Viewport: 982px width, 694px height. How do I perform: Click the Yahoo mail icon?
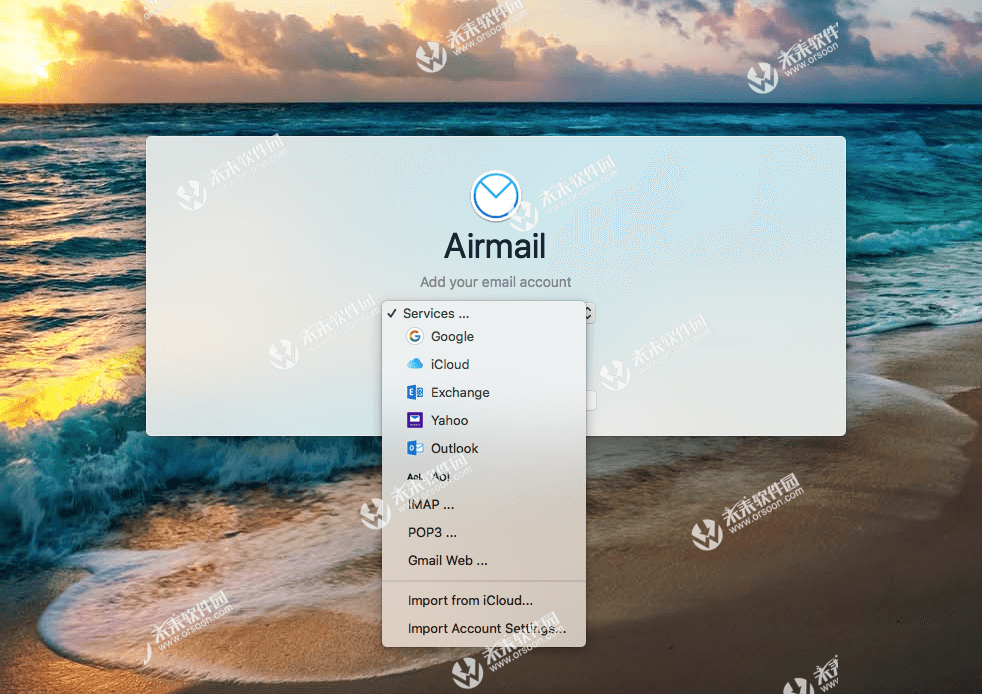pos(415,420)
